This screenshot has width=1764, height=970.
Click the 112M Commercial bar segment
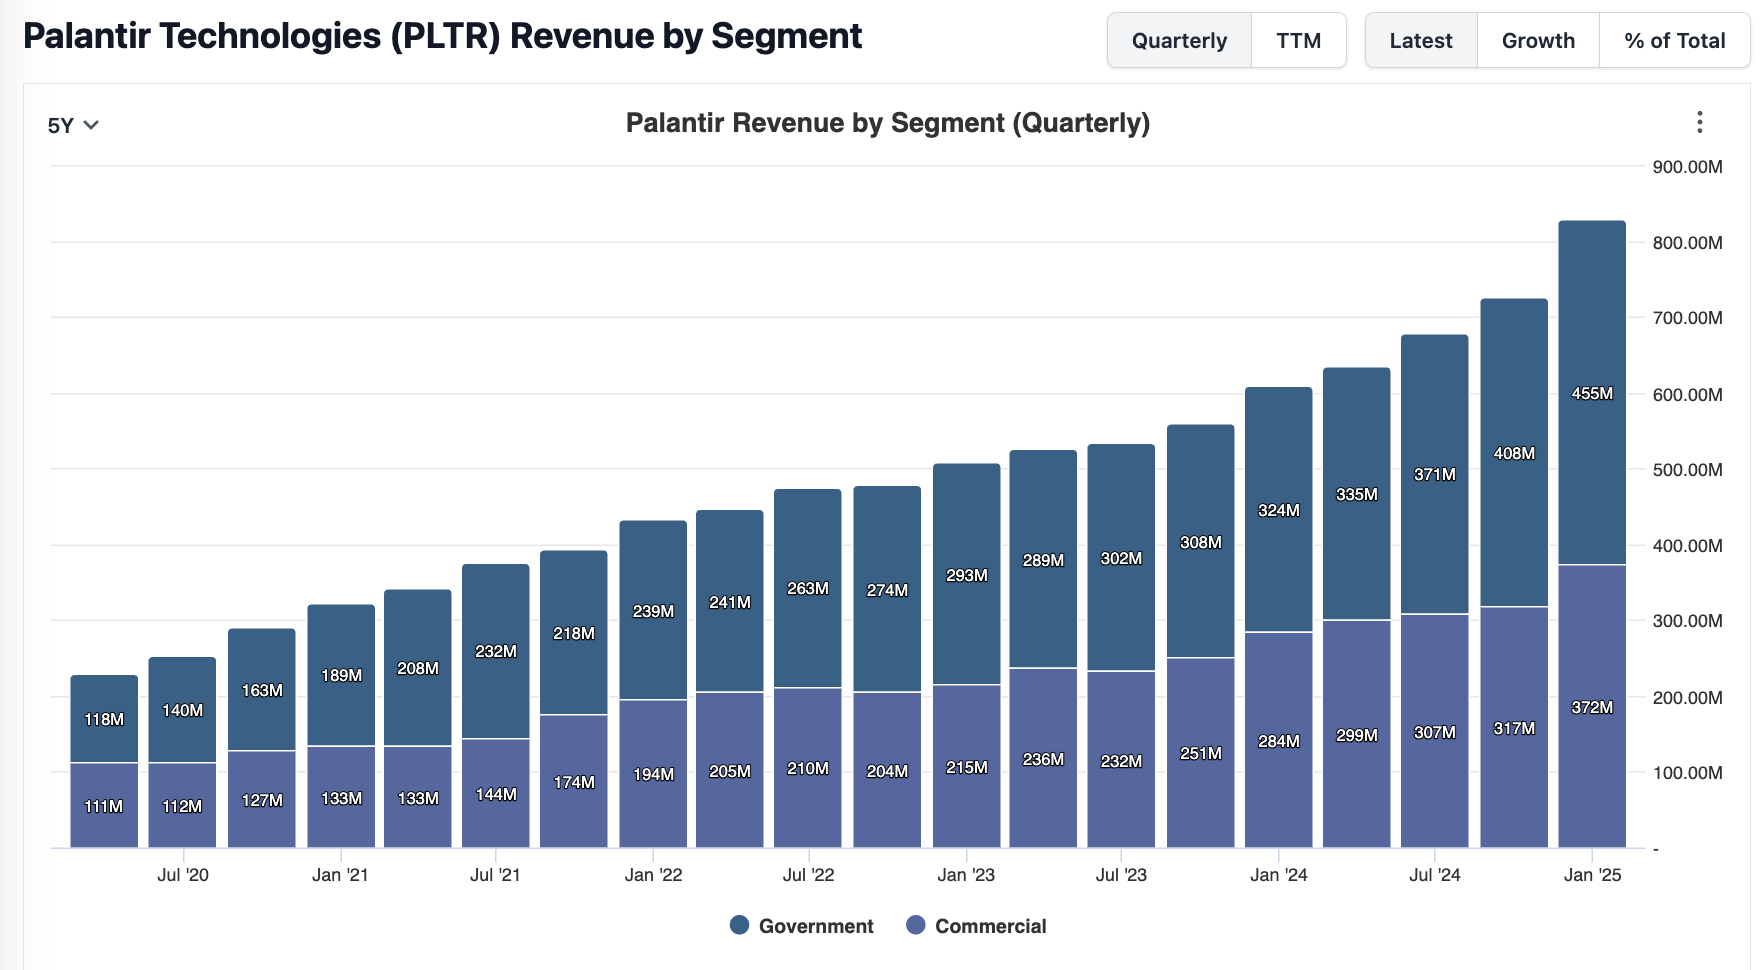pyautogui.click(x=182, y=806)
